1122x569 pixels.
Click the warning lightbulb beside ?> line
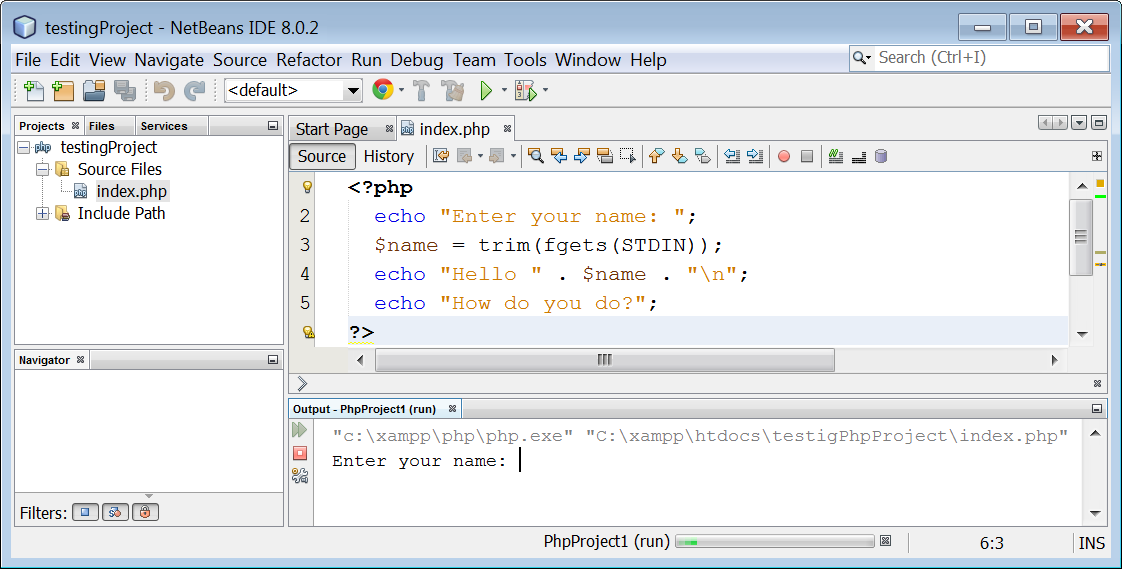tap(308, 331)
